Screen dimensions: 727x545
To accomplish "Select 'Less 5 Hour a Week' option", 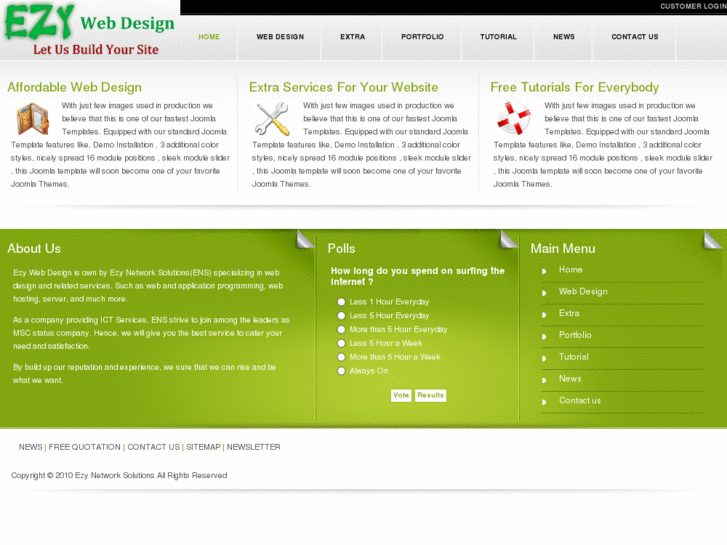I will point(341,343).
